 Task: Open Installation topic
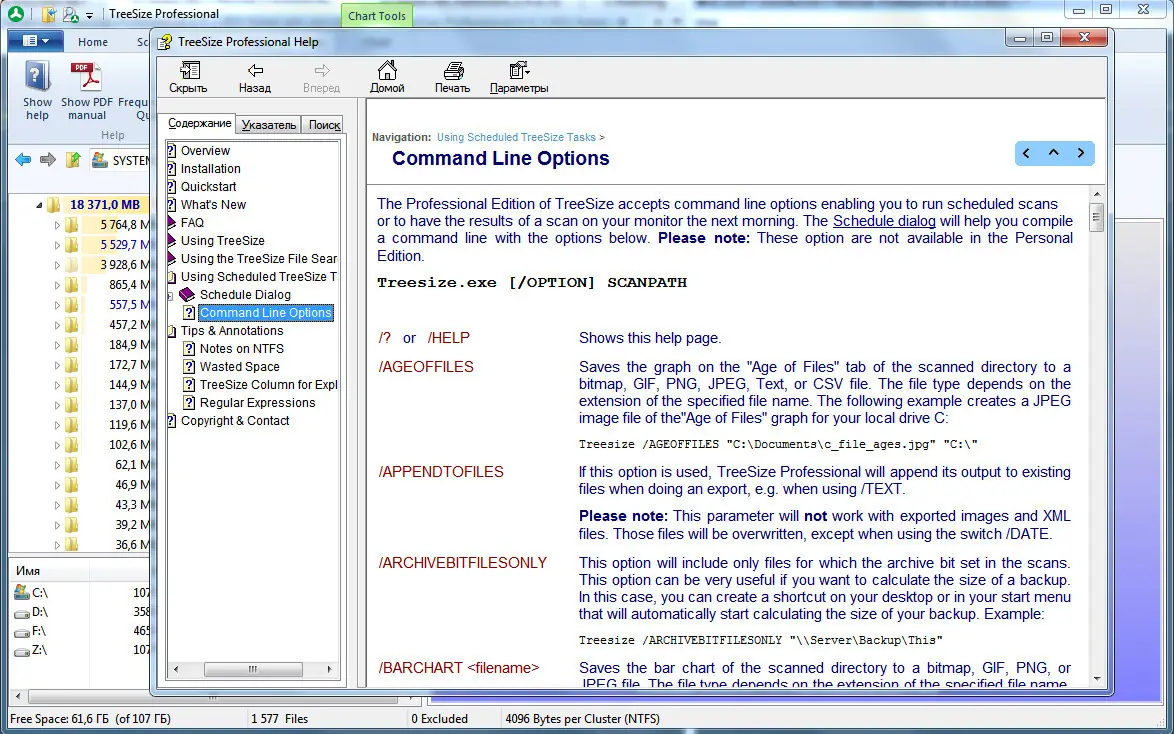click(210, 169)
